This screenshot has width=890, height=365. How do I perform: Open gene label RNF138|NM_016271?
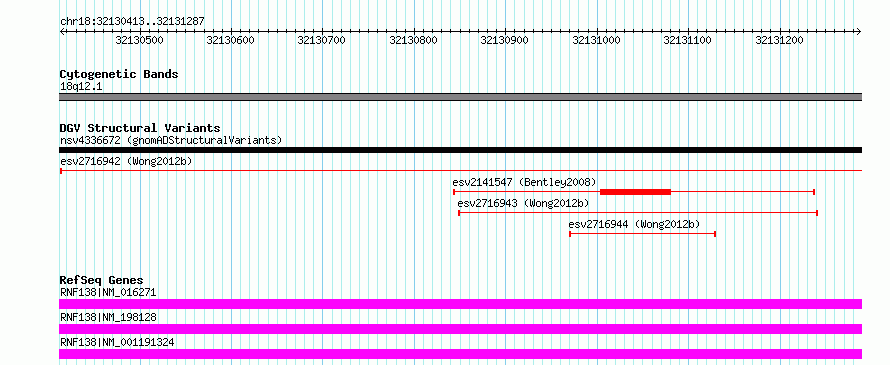(x=108, y=292)
